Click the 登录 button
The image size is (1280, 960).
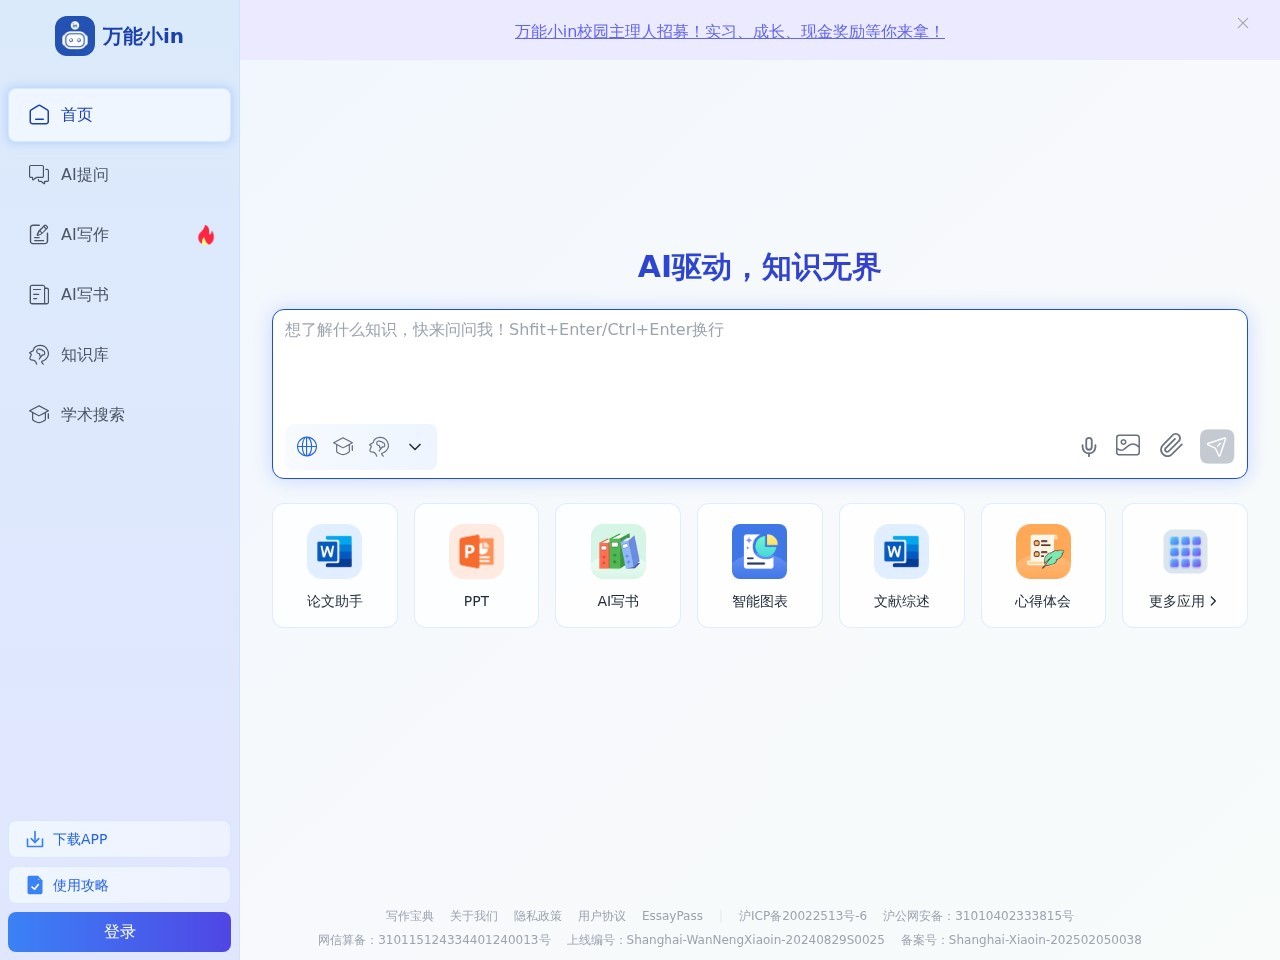coord(119,931)
